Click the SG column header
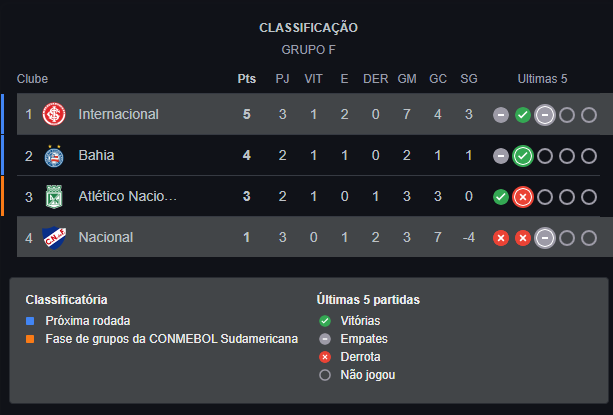Viewport: 613px width, 415px height. tap(469, 79)
